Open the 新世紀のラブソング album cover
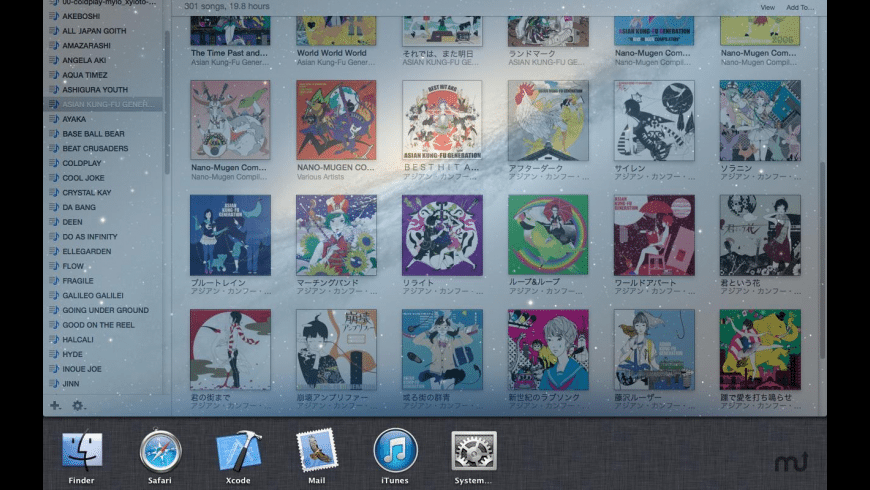This screenshot has height=490, width=870. pyautogui.click(x=548, y=350)
